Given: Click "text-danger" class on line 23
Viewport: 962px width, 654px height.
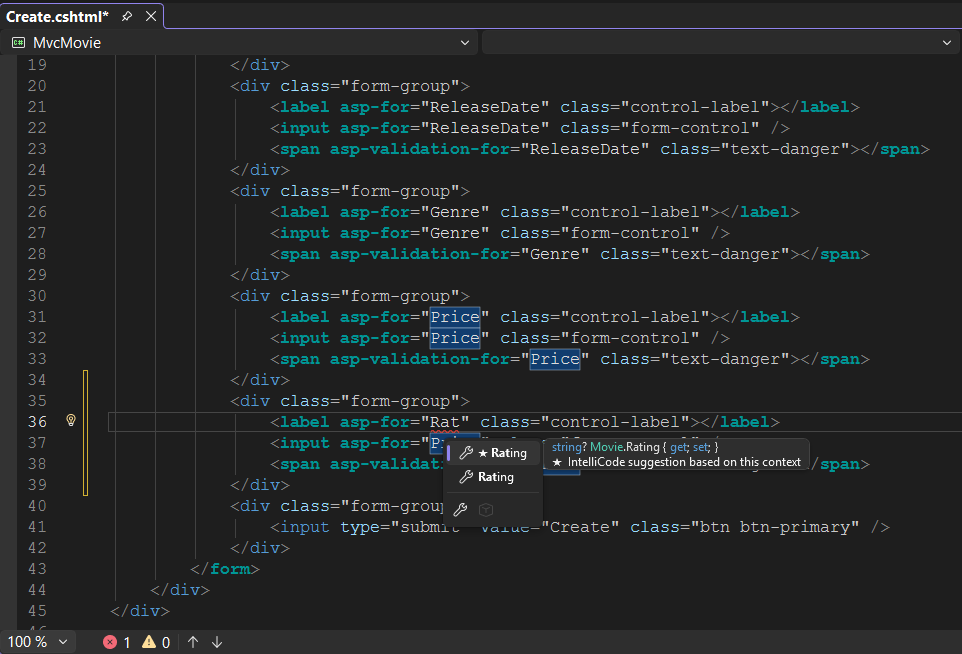Looking at the screenshot, I should click(x=785, y=149).
